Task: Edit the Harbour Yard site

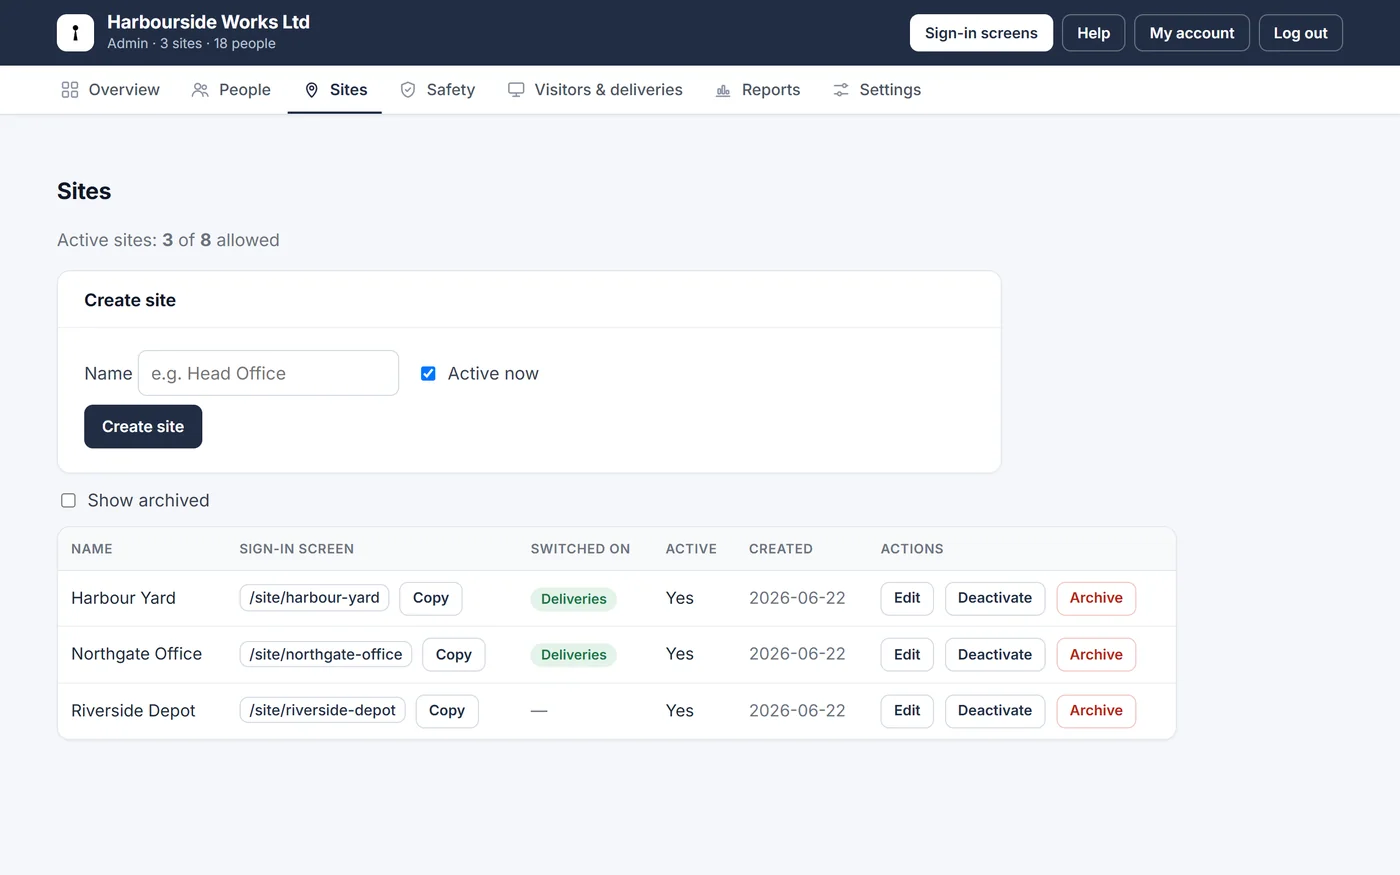Action: click(907, 598)
